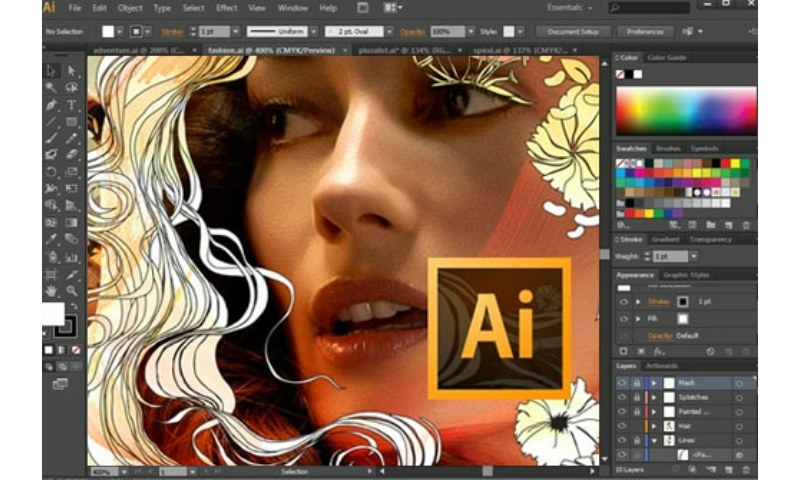Select the Blob Brush tool

pyautogui.click(x=52, y=154)
